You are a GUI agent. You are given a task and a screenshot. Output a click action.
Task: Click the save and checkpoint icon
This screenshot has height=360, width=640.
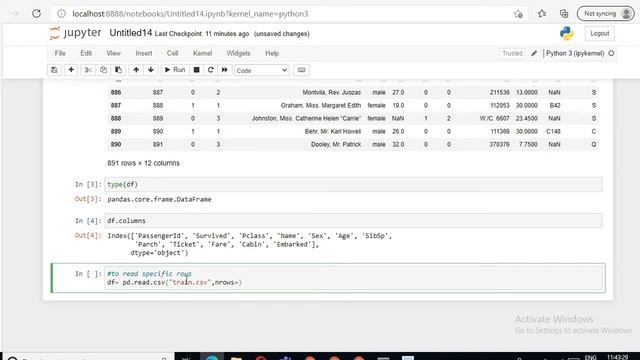click(x=54, y=70)
